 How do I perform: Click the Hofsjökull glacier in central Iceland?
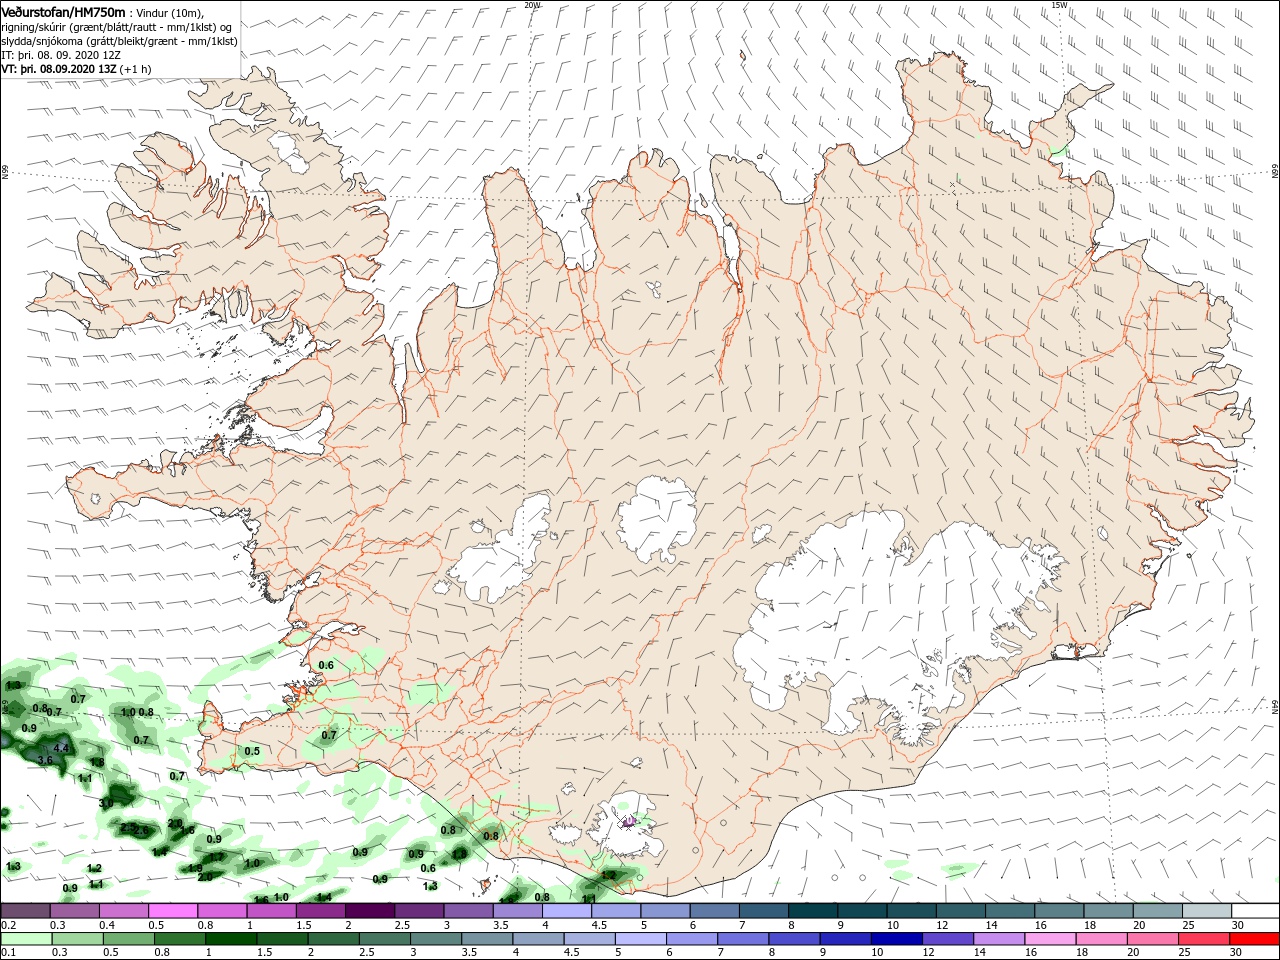click(x=658, y=518)
